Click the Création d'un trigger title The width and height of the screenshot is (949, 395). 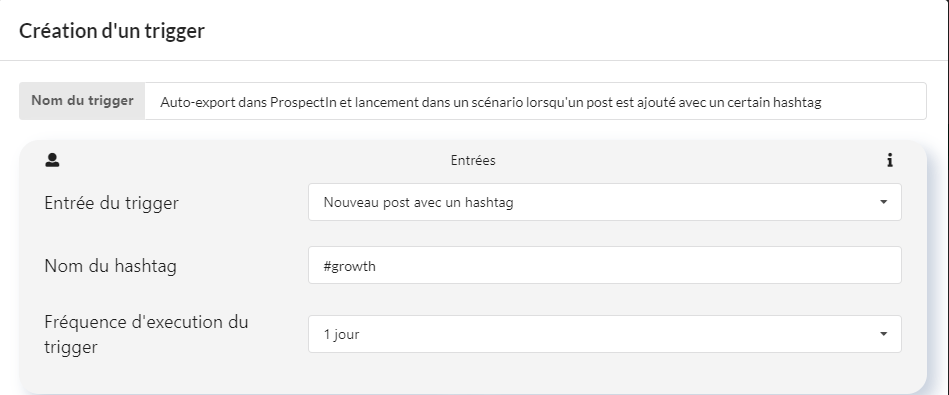click(x=112, y=31)
